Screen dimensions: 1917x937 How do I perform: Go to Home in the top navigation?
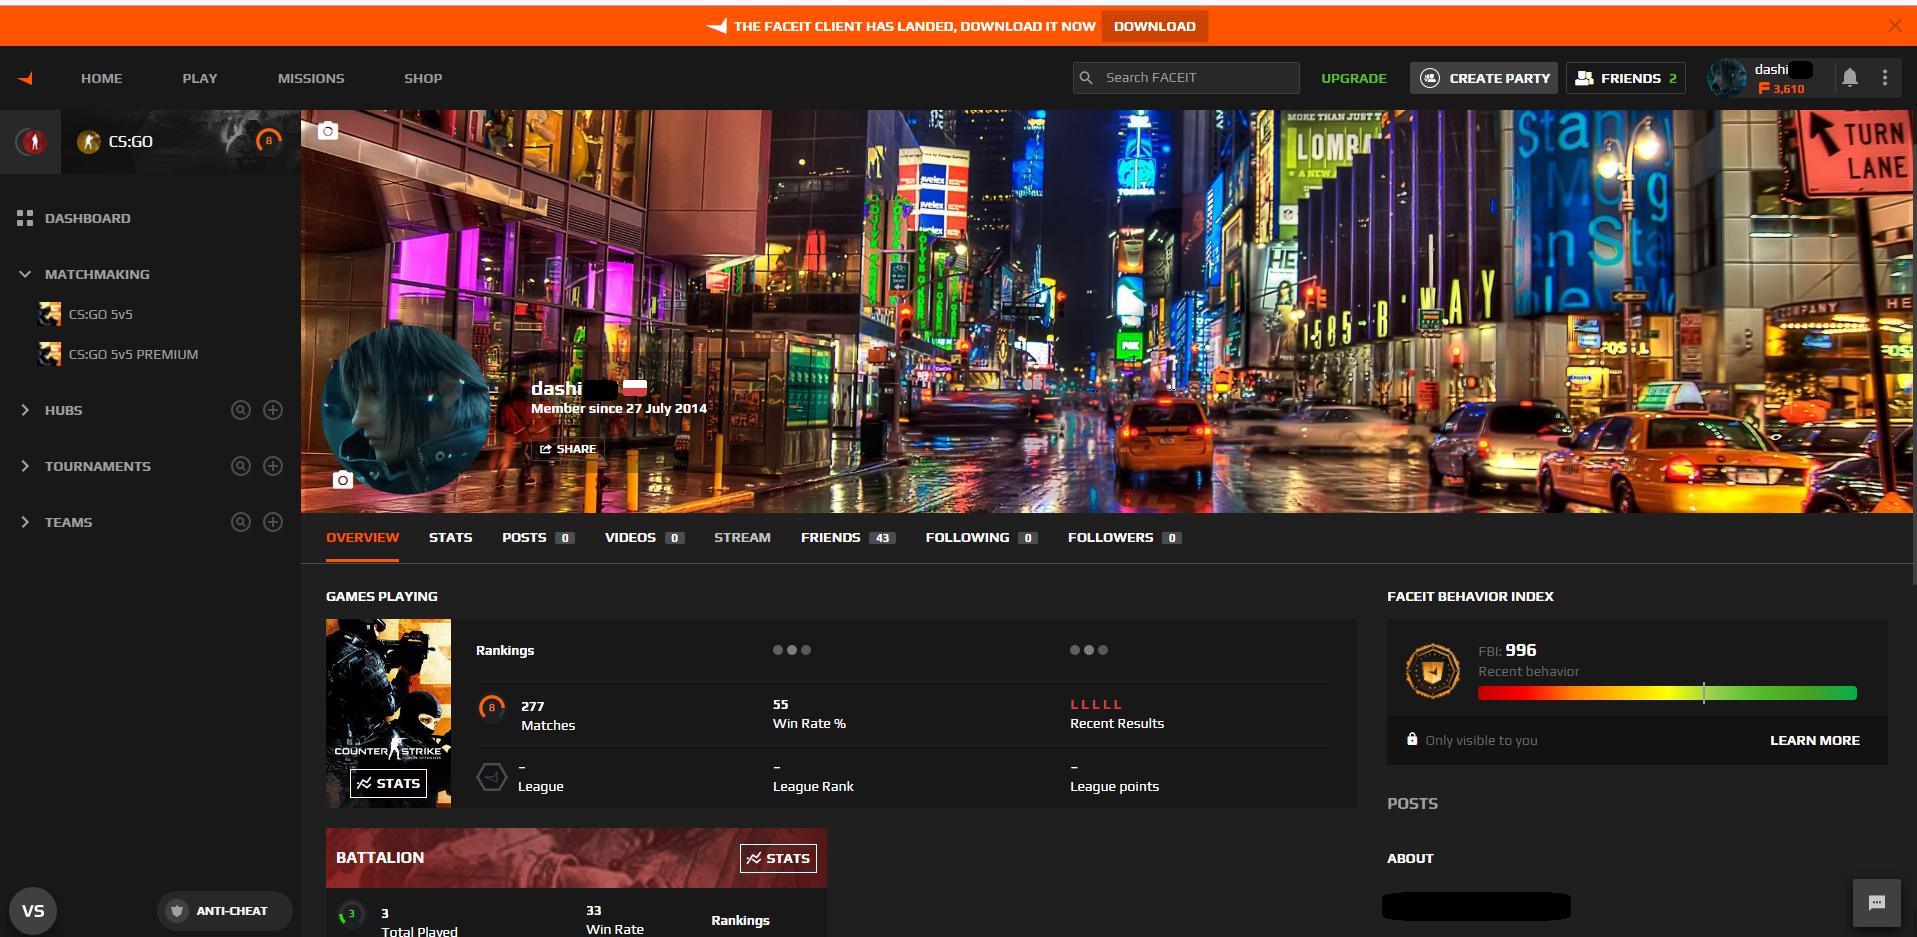102,78
